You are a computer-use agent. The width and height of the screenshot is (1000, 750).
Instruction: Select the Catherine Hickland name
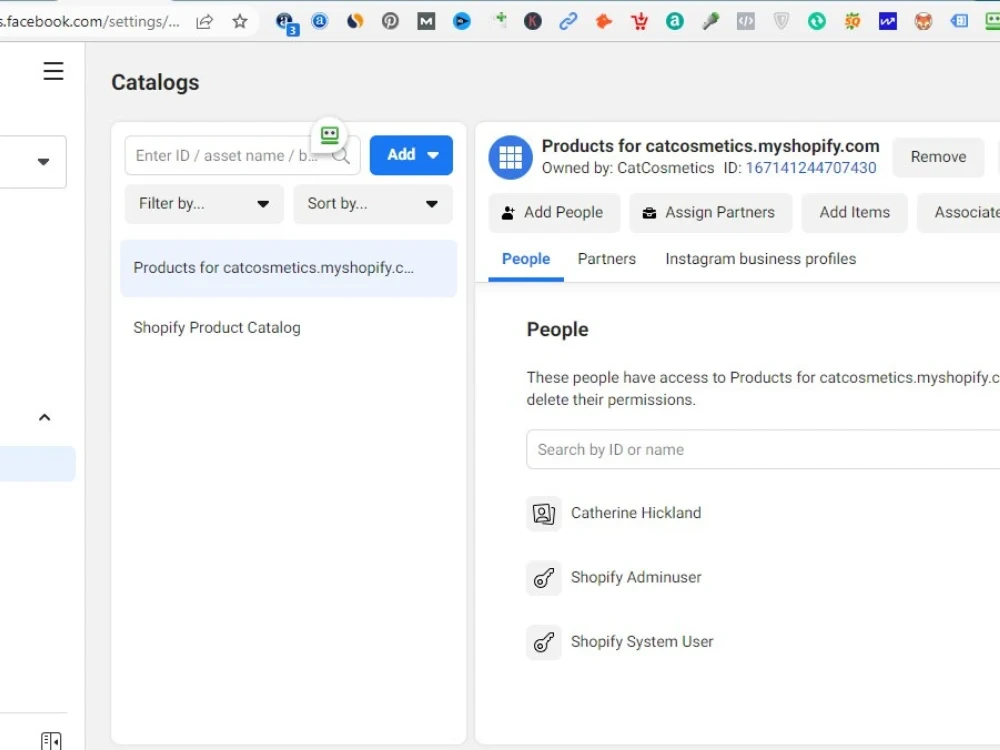[x=636, y=513]
